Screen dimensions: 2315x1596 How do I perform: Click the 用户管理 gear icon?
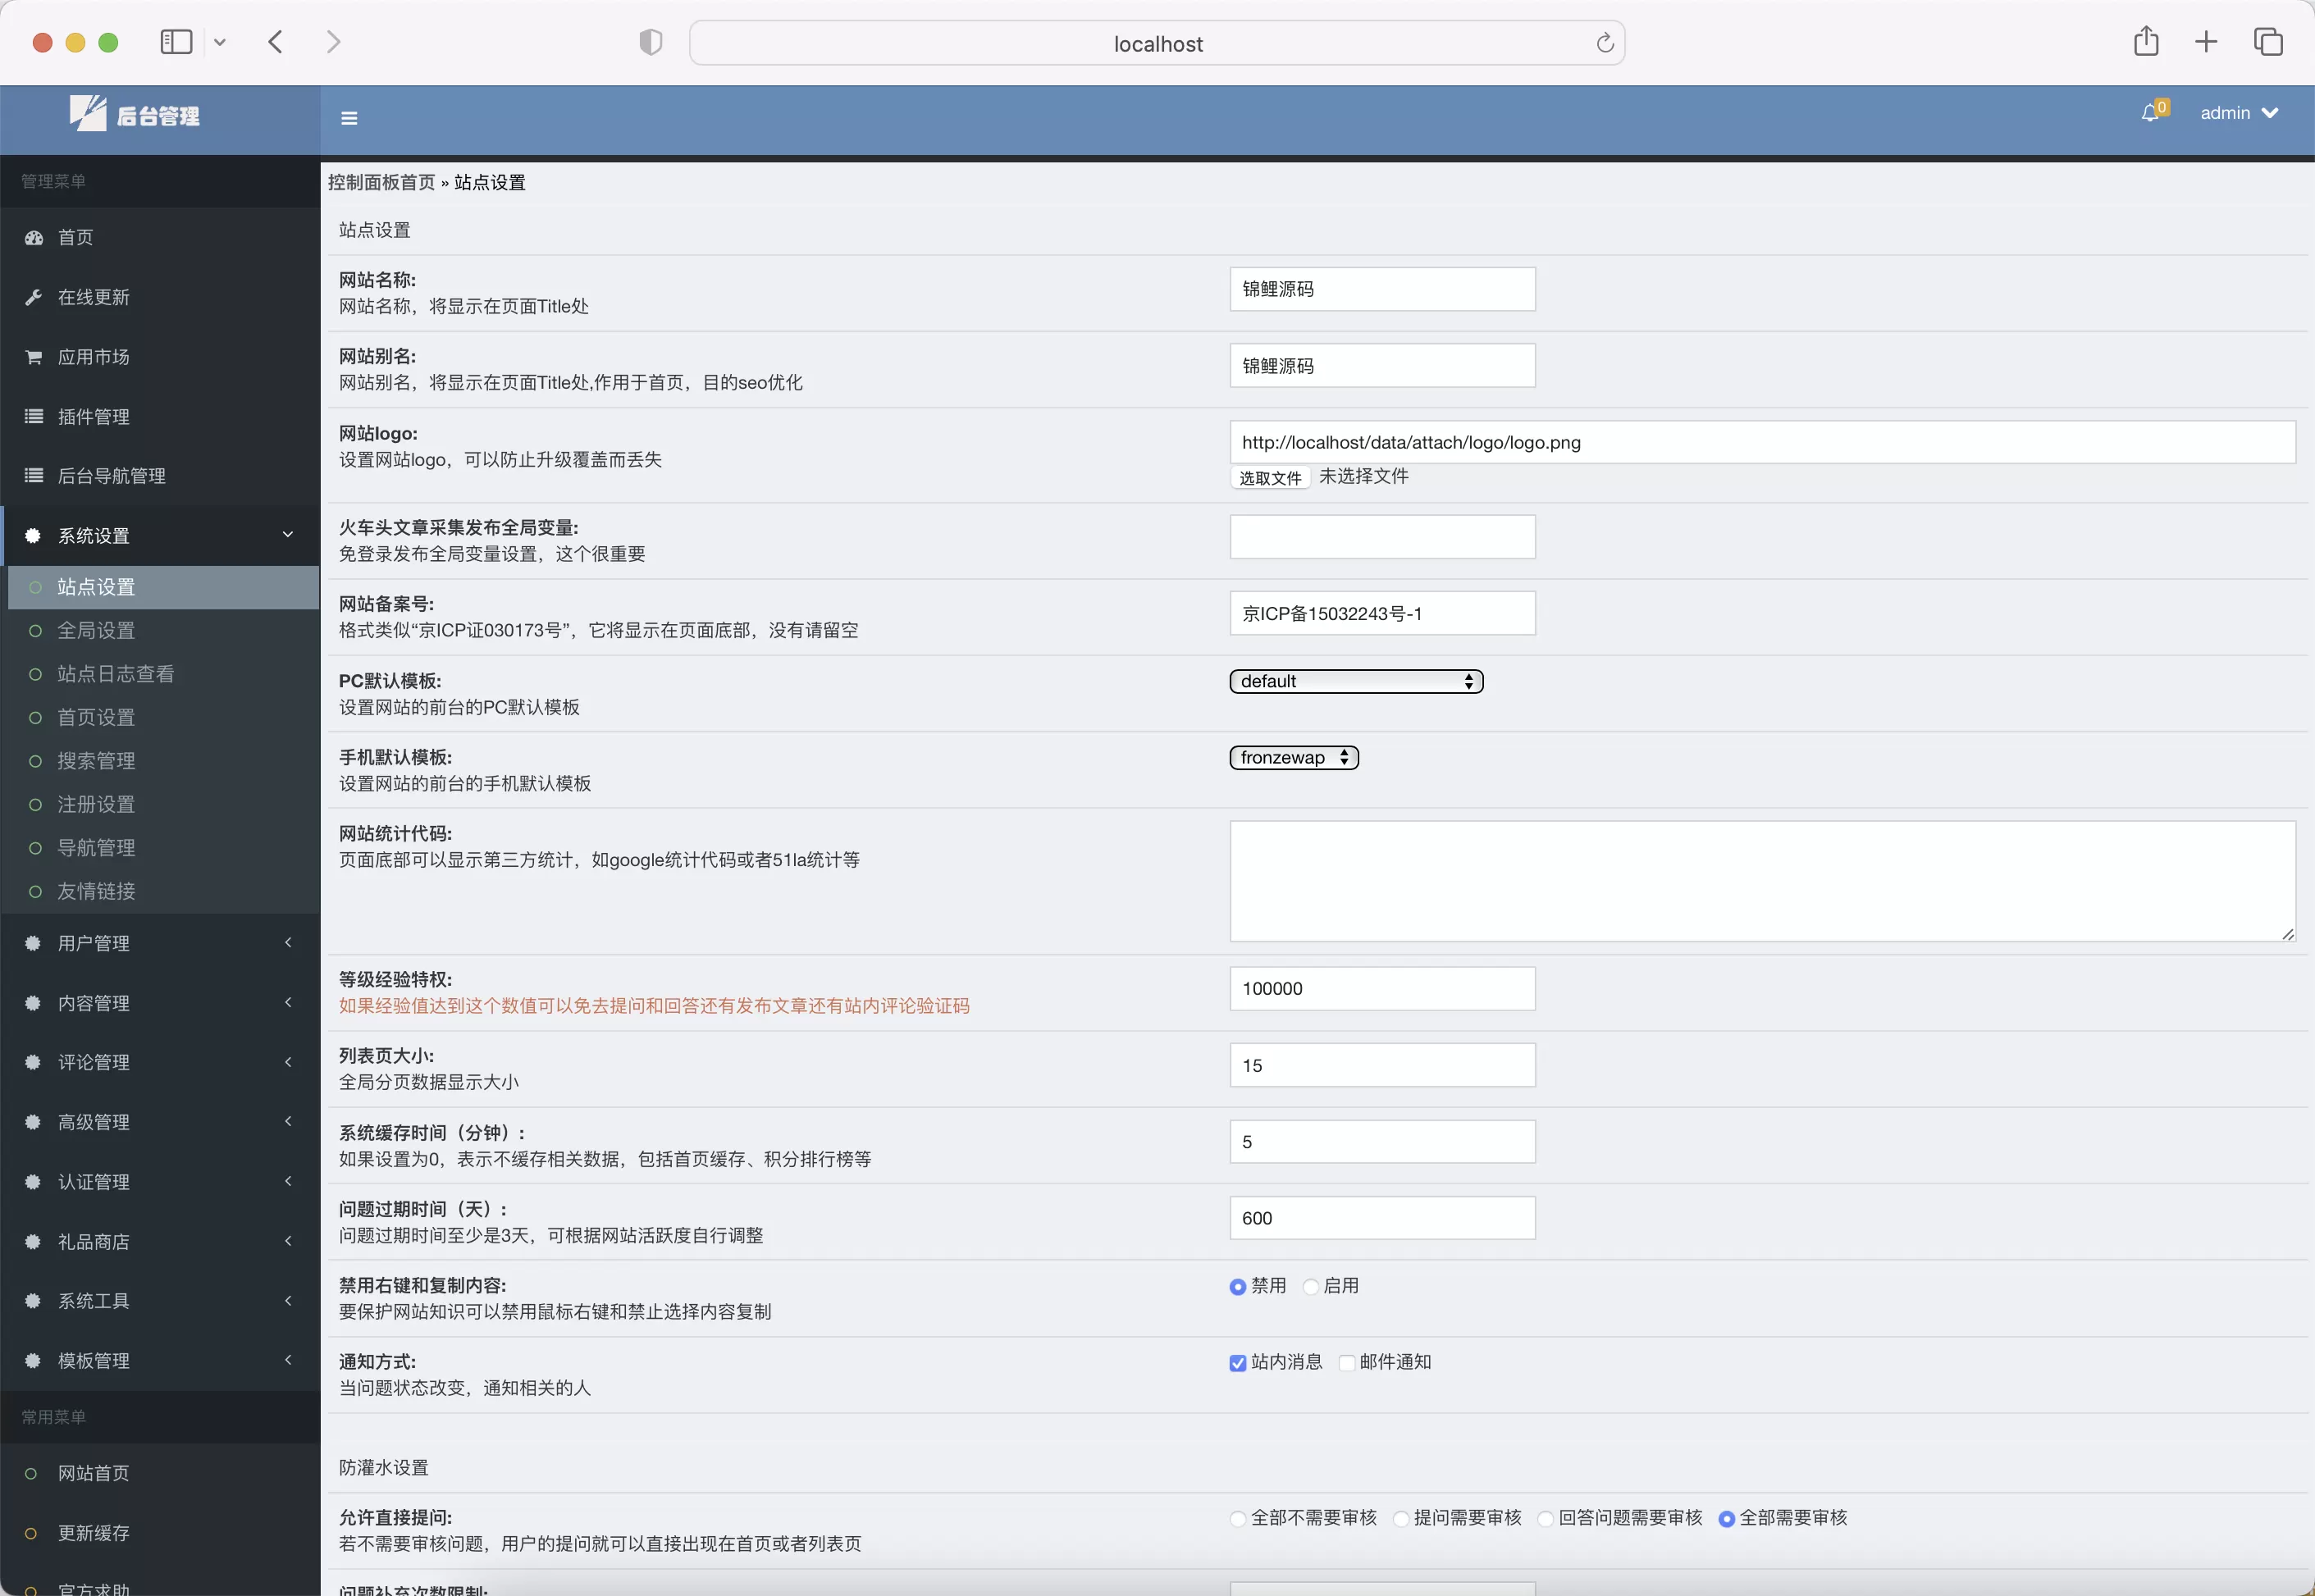pos(33,943)
